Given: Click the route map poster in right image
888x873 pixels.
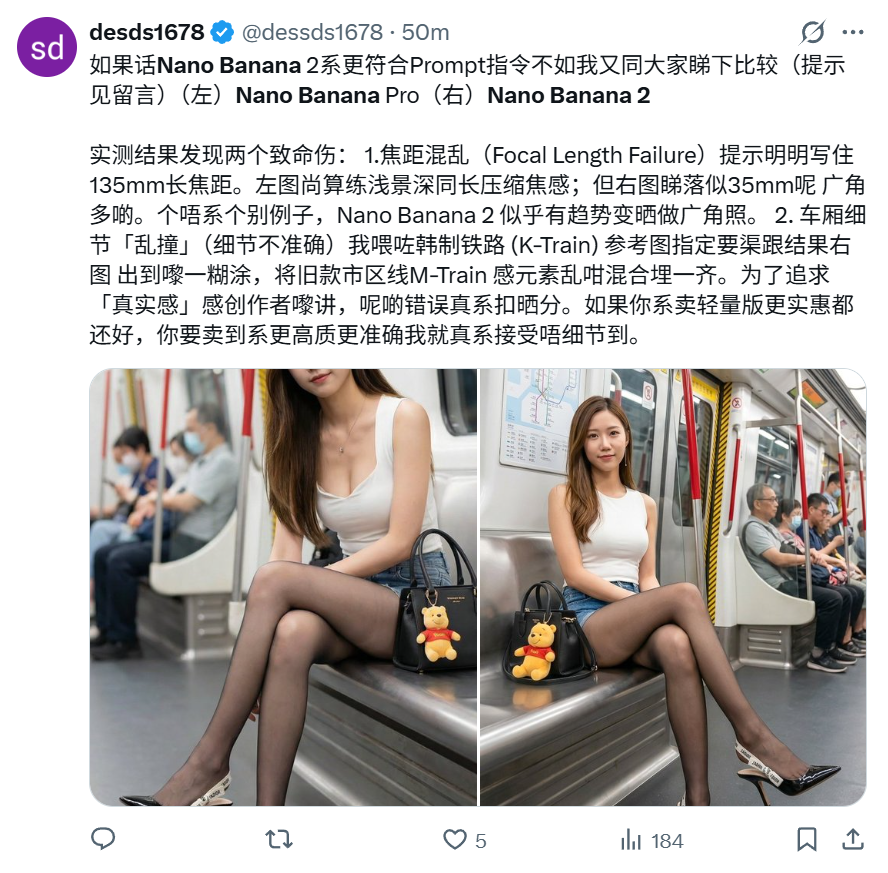Looking at the screenshot, I should (539, 420).
